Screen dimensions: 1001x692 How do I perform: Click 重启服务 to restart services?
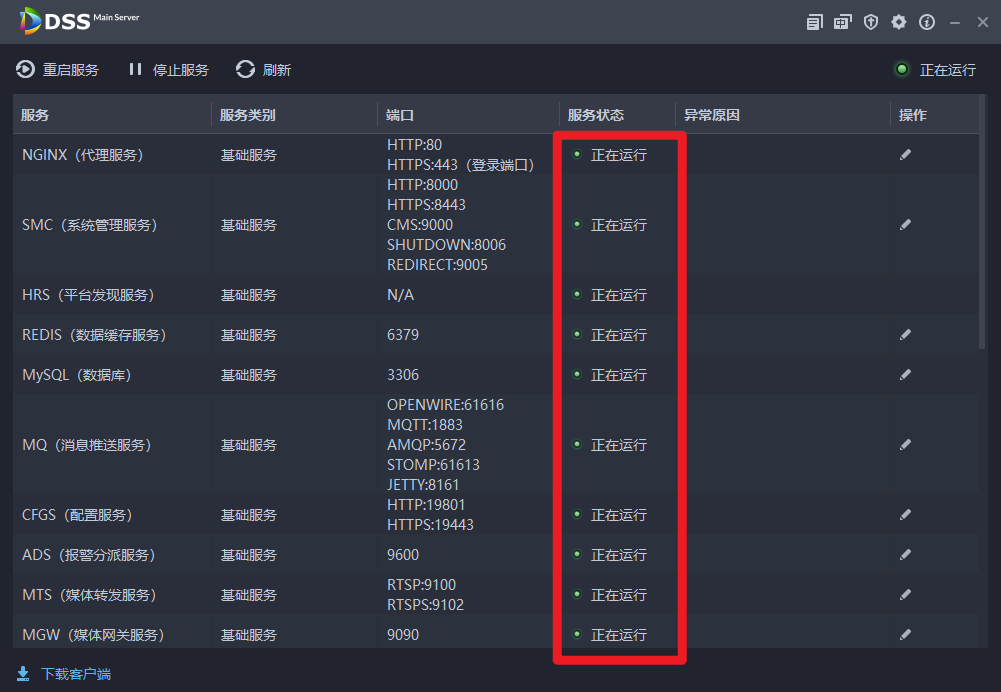(58, 70)
